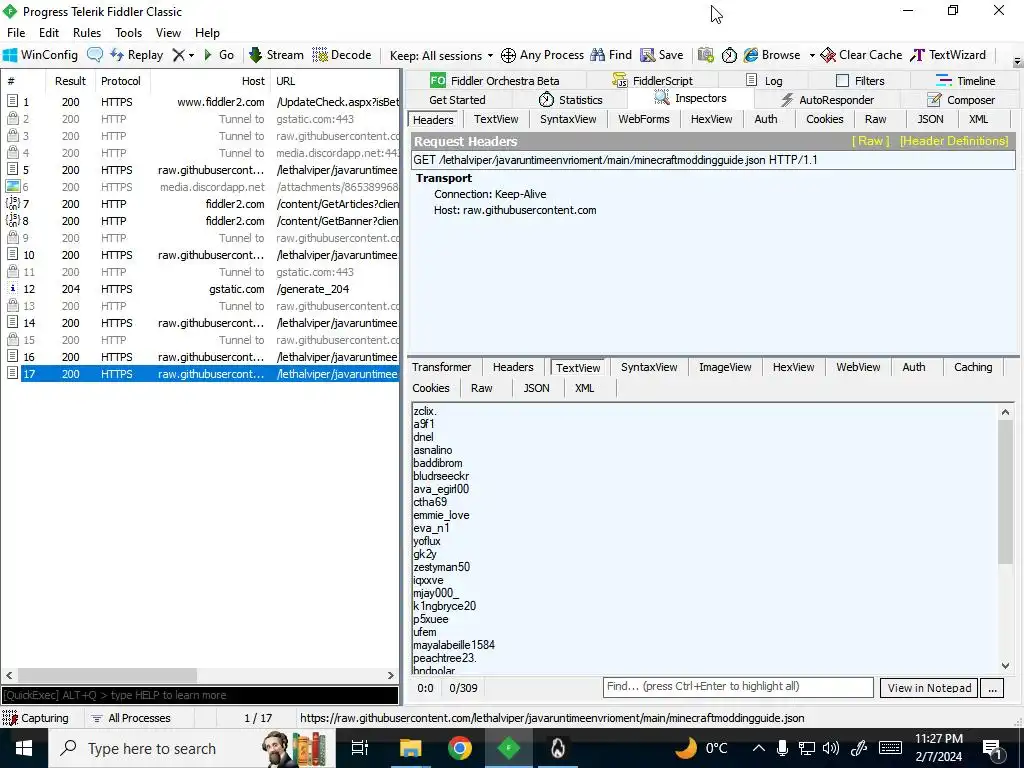Switch to Fiddler Orchestra Beta tab

[494, 80]
